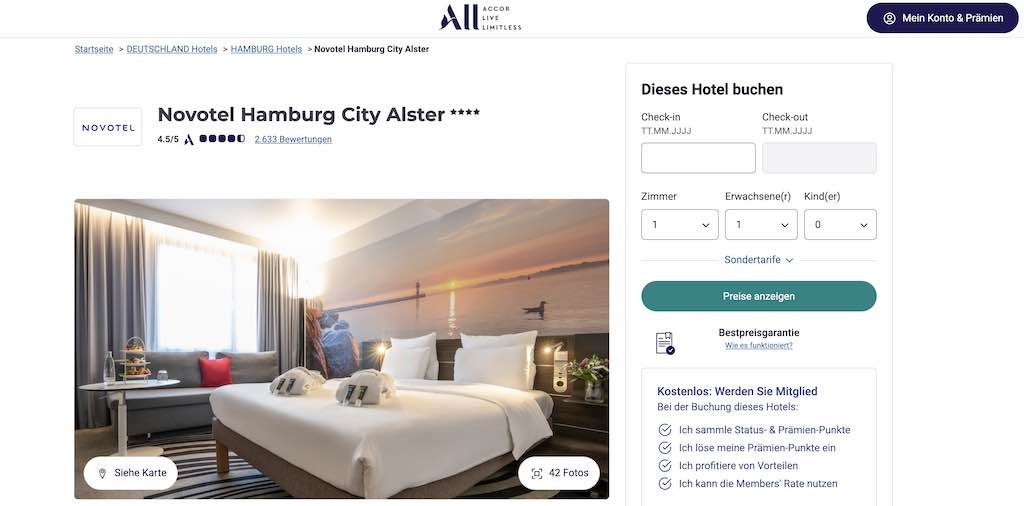Click the photo gallery icon beside 42 Fotos
The width and height of the screenshot is (1024, 506).
(x=537, y=473)
